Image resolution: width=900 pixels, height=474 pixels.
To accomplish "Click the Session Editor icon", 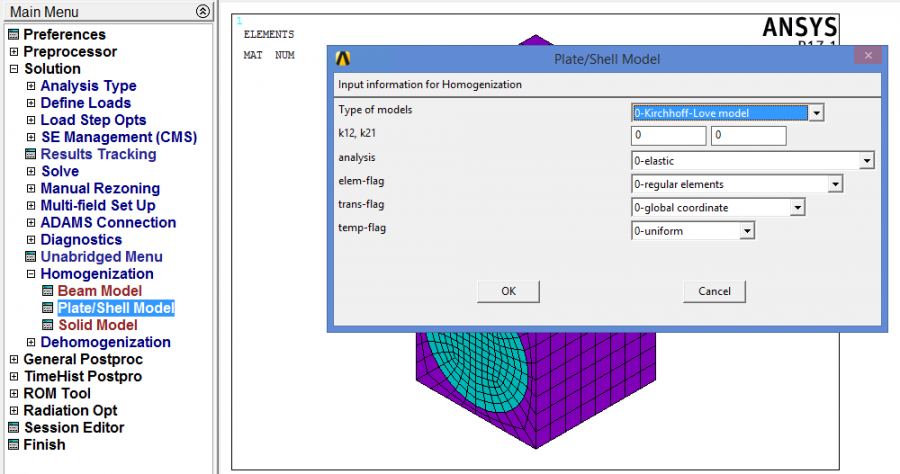I will (x=14, y=428).
